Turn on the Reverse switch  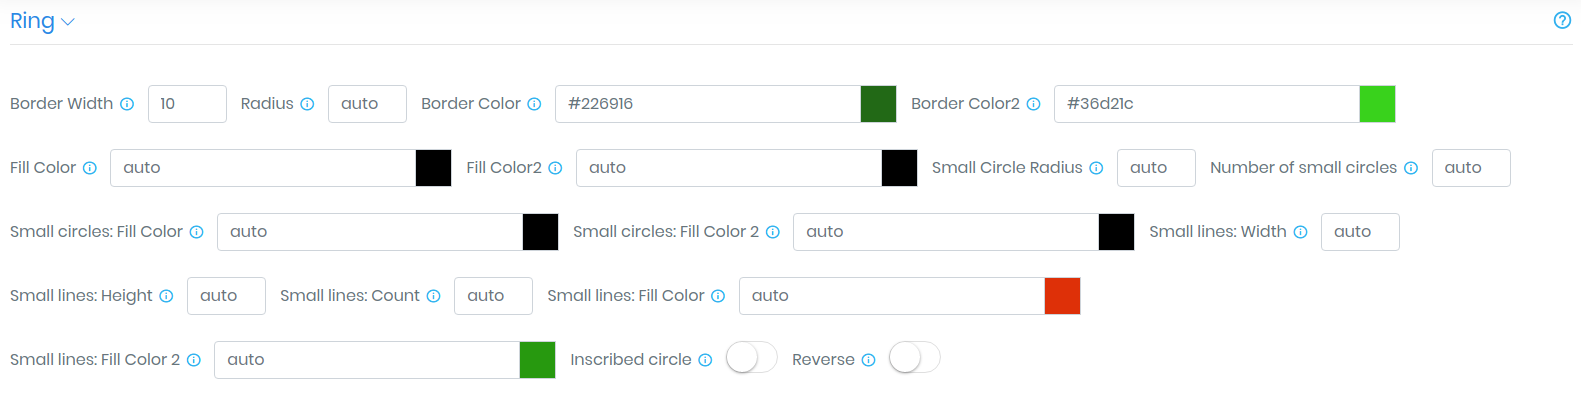915,358
